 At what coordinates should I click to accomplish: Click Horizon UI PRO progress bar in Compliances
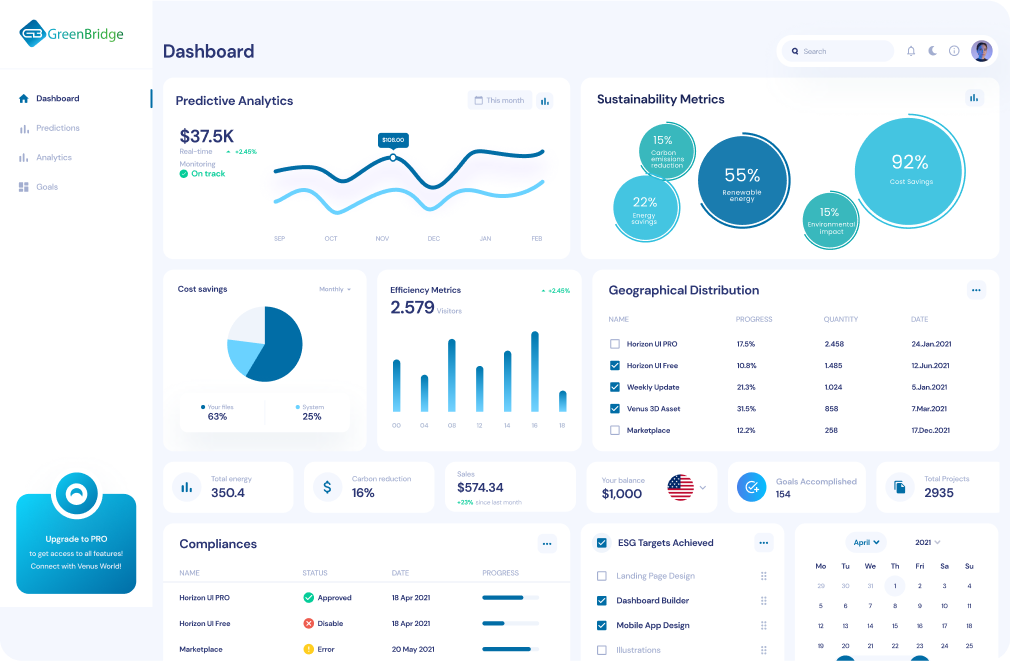tap(510, 598)
